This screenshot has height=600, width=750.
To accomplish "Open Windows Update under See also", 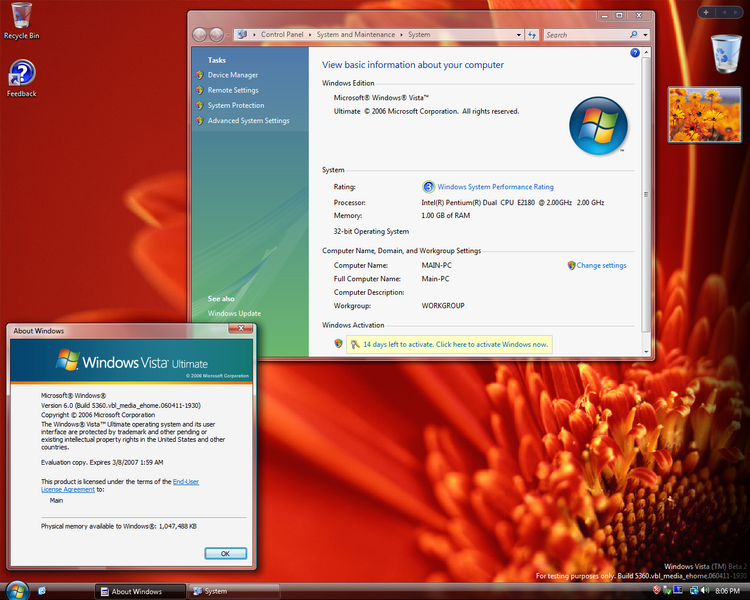I will [234, 313].
